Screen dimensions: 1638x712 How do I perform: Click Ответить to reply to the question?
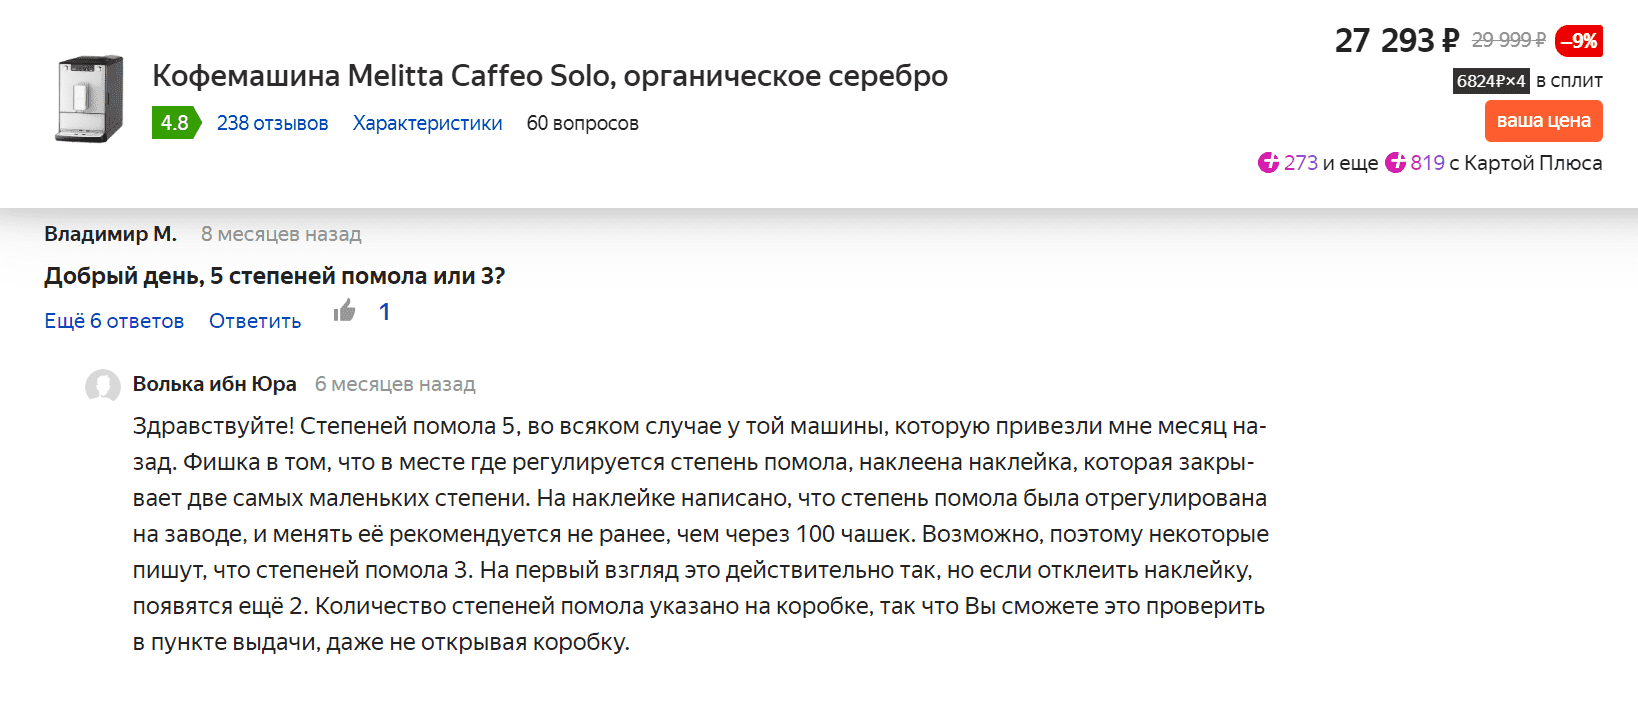255,321
